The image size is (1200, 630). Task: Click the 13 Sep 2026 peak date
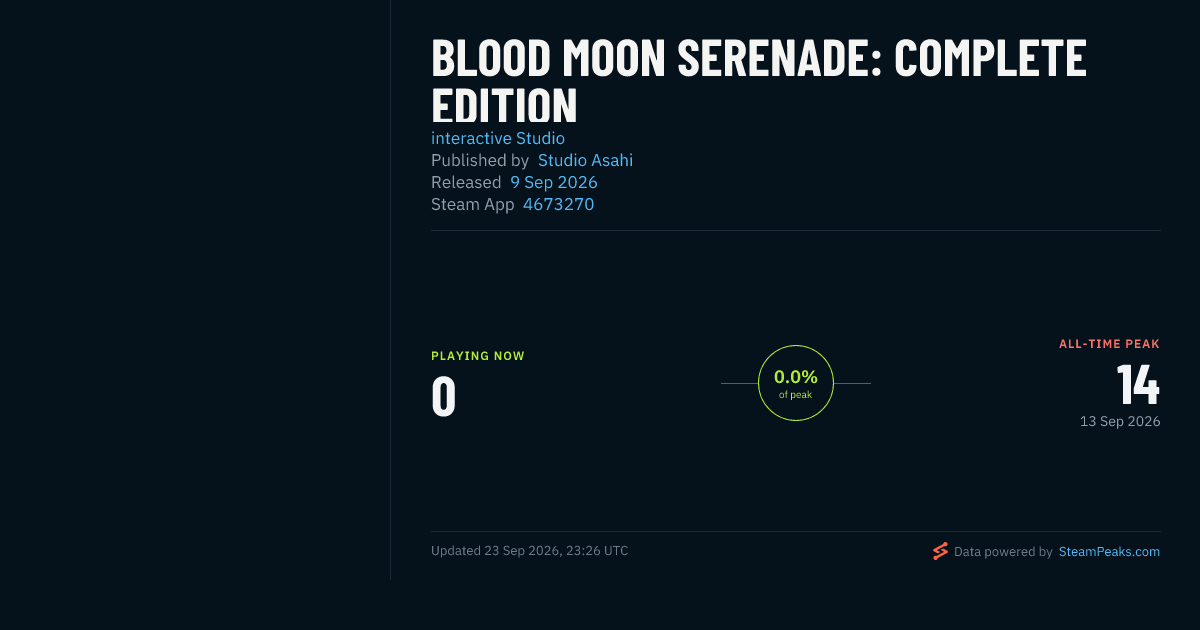point(1120,422)
